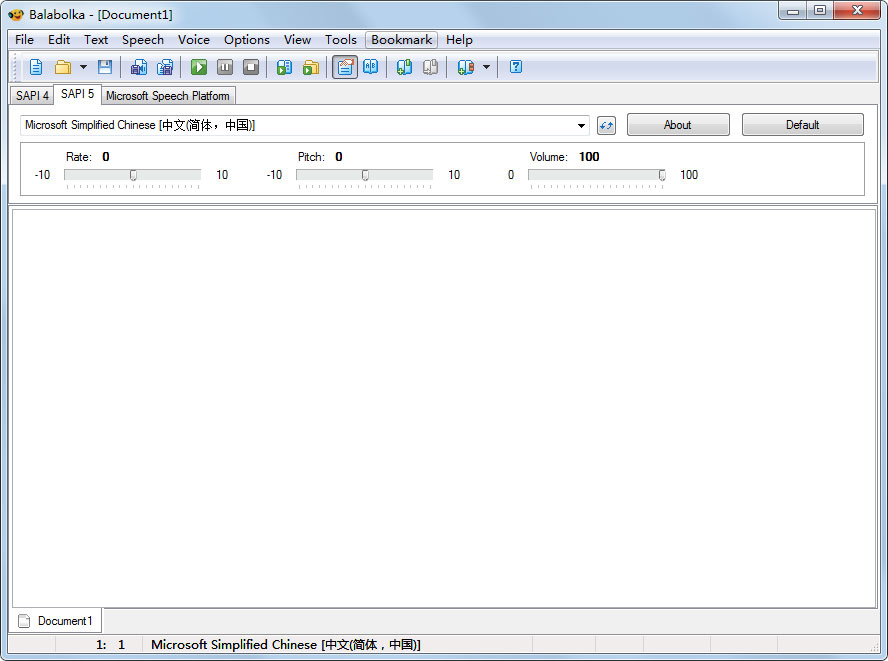The width and height of the screenshot is (888, 661).
Task: Insert a bookmark with the green-plus book icon
Action: tap(404, 67)
